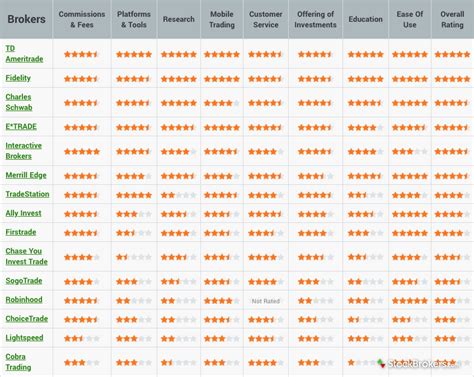Viewport: 474px width, 377px height.
Task: Click Lightspeed's Commissions & Fees stars
Action: click(82, 339)
